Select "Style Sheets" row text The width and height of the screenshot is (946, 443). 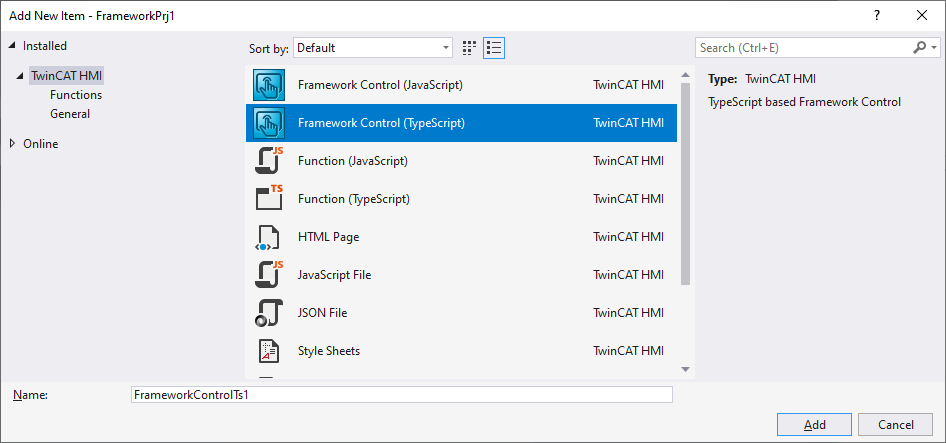pos(329,351)
